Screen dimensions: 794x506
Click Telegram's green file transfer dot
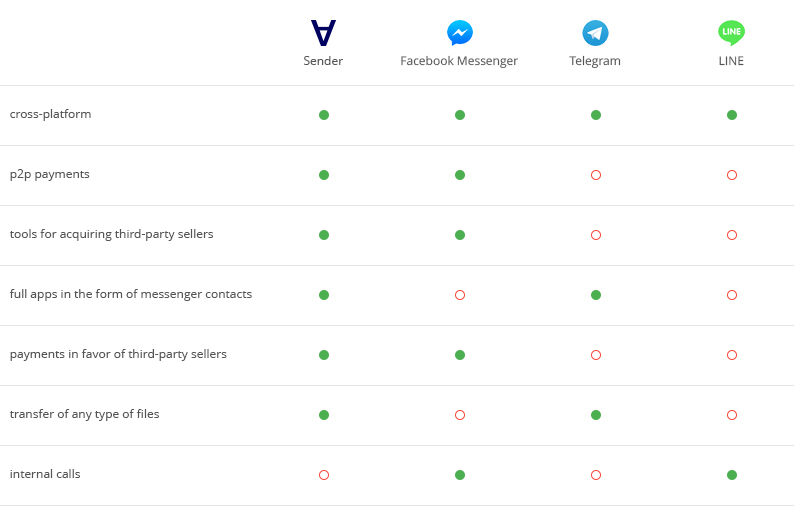point(596,415)
